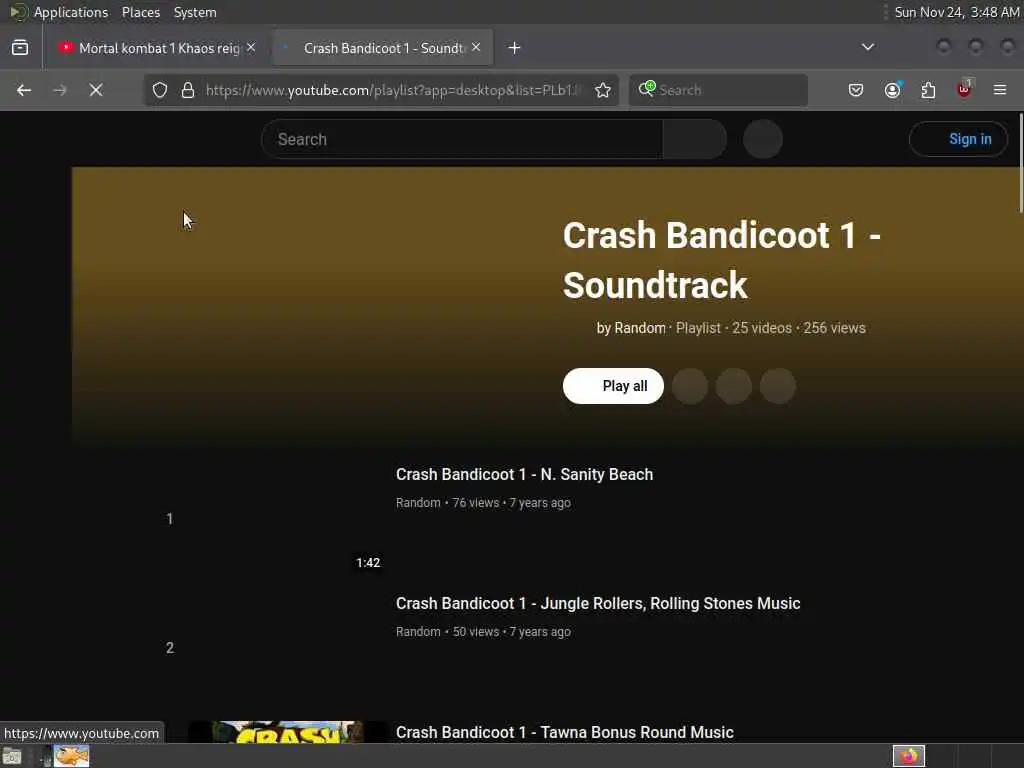Open the uBlock Origin extension icon
Viewport: 1024px width, 768px height.
pos(965,89)
